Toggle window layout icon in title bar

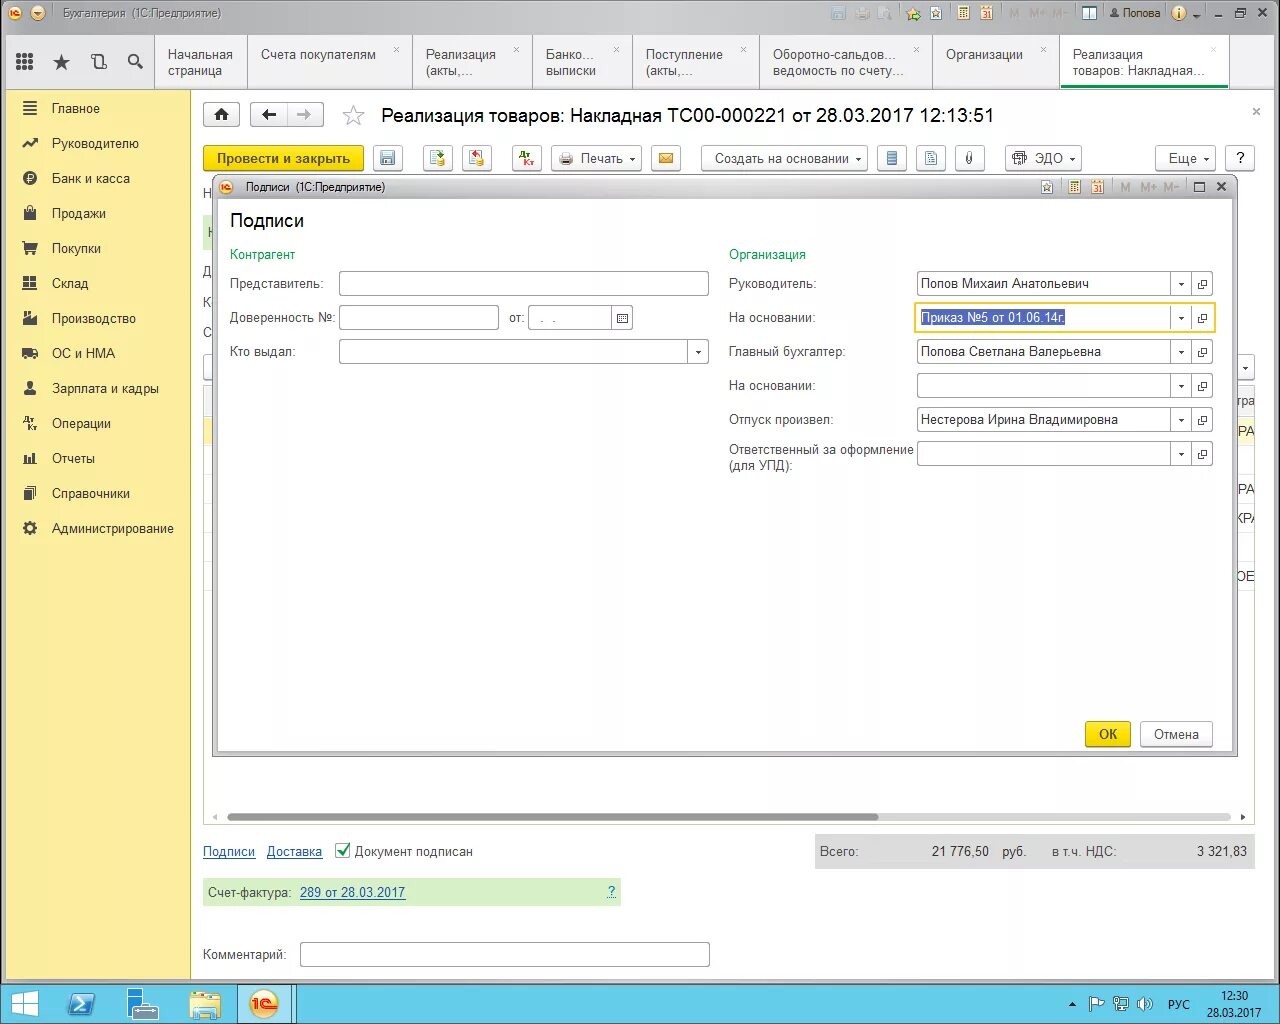1090,13
